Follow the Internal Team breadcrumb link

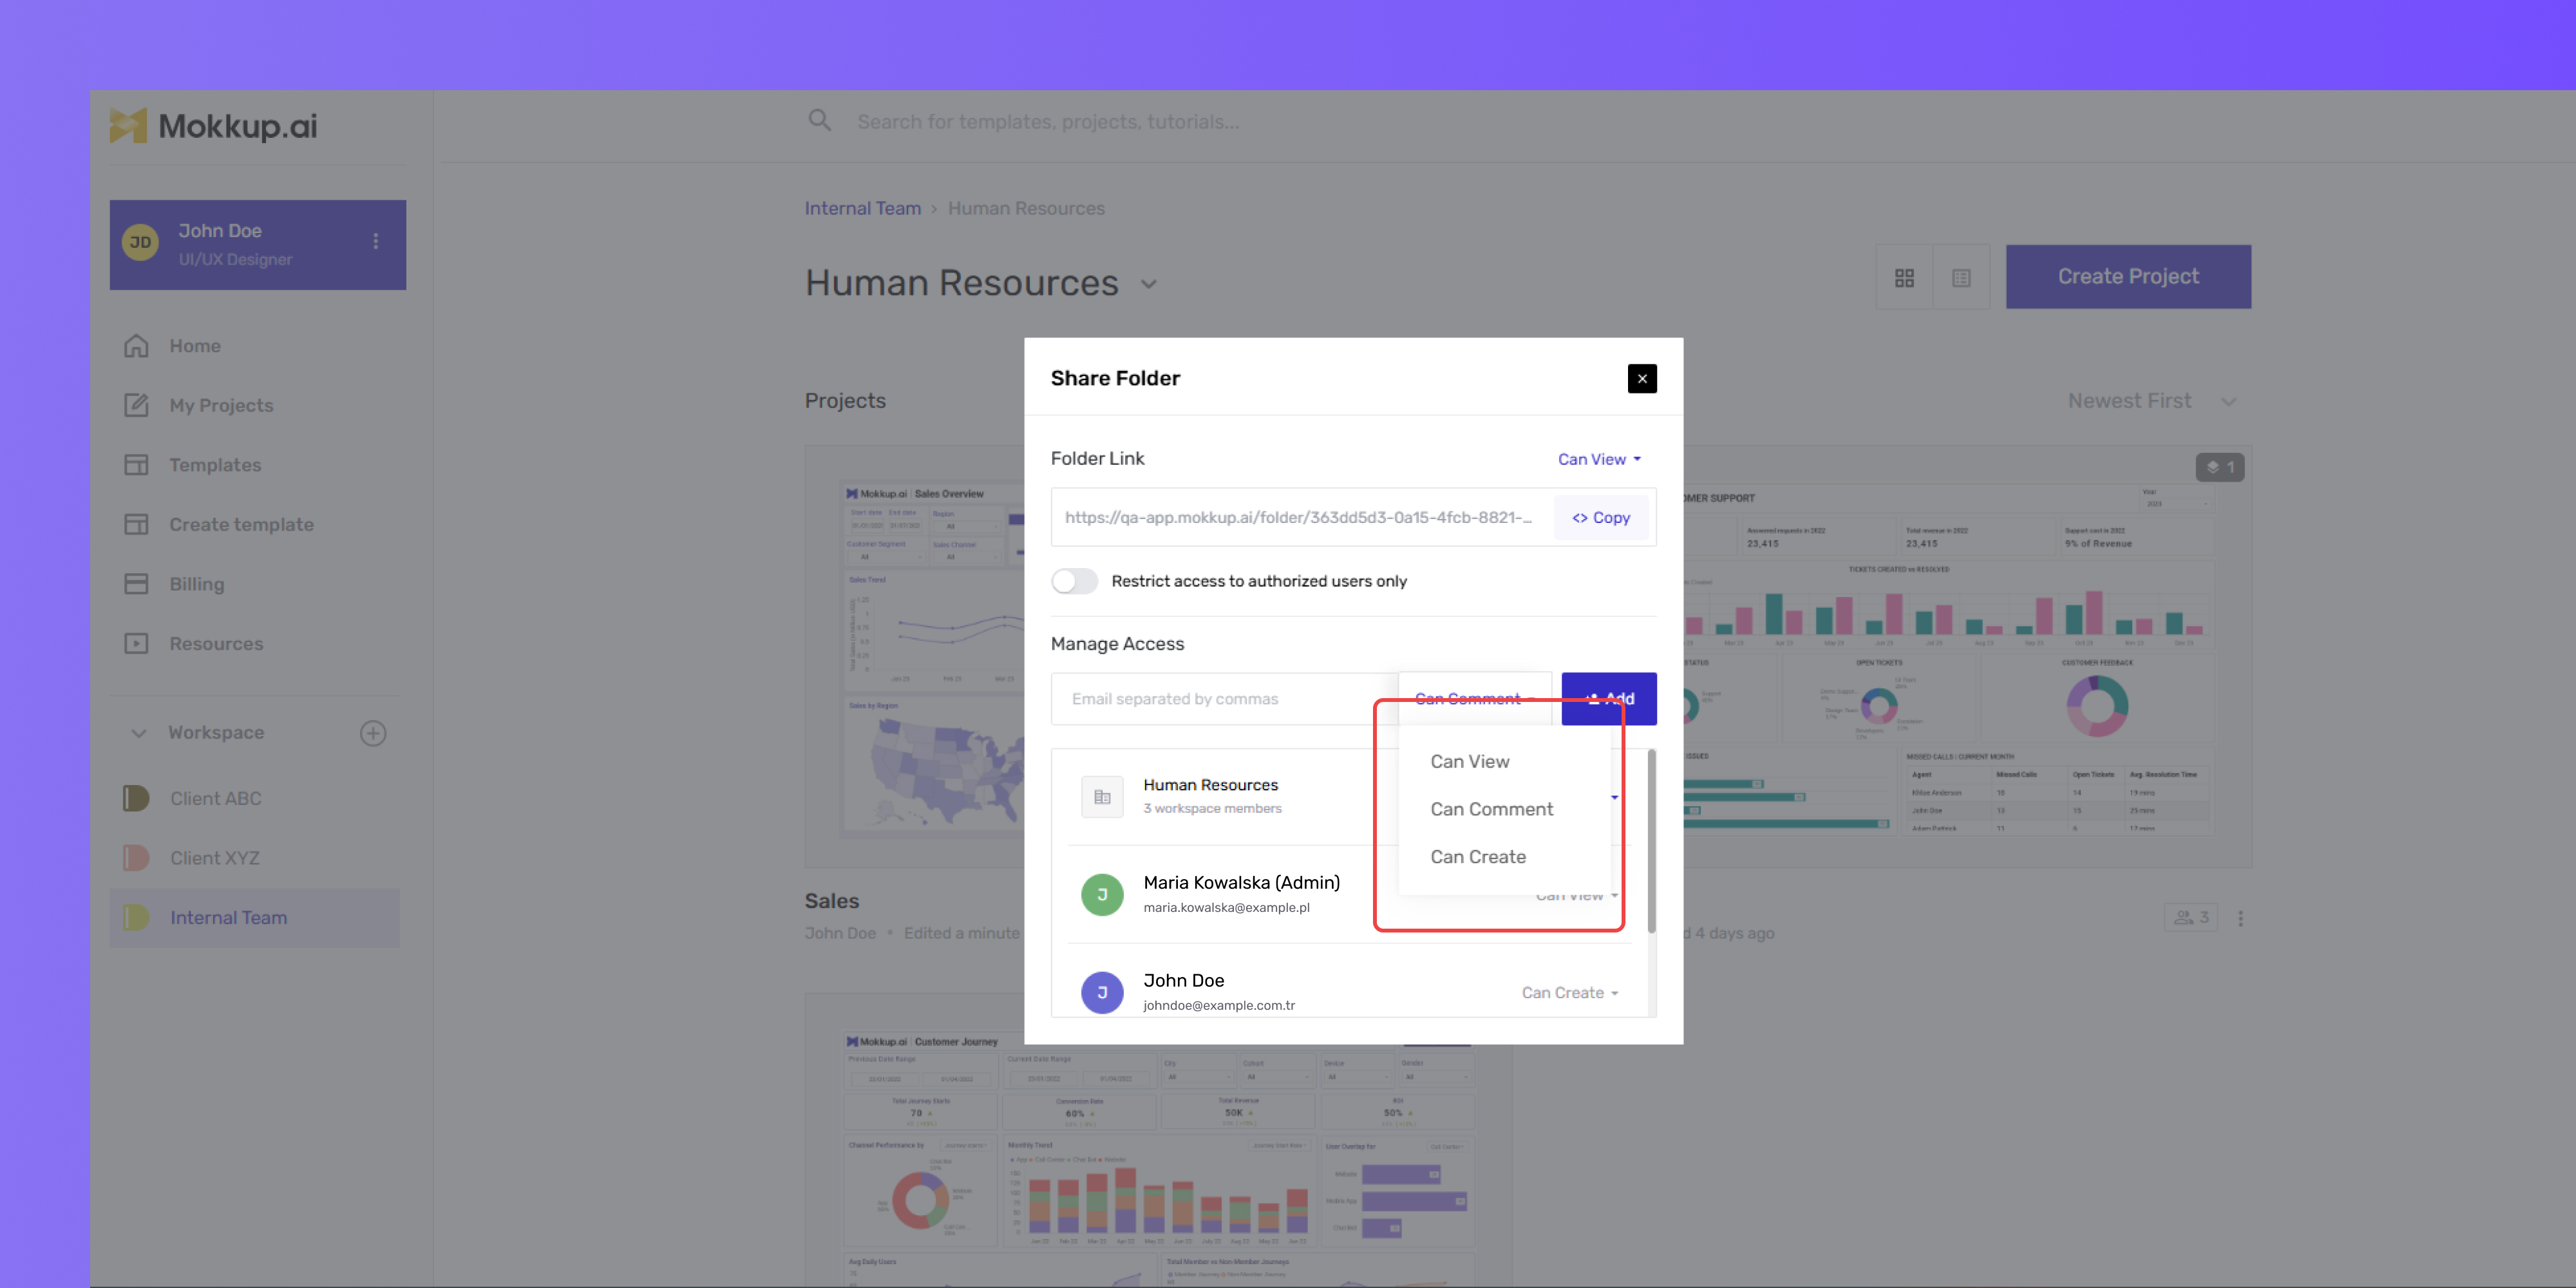(862, 208)
